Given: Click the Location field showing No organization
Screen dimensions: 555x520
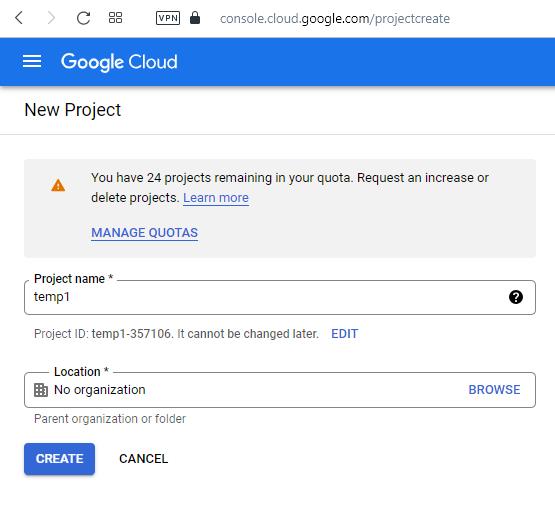Looking at the screenshot, I should click(x=280, y=390).
